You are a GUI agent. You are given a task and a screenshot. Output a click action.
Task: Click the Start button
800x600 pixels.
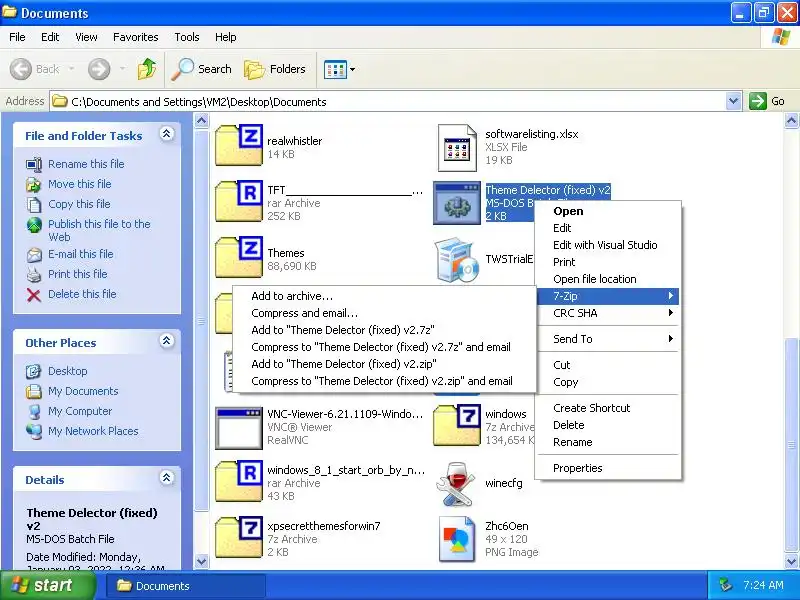pos(48,585)
